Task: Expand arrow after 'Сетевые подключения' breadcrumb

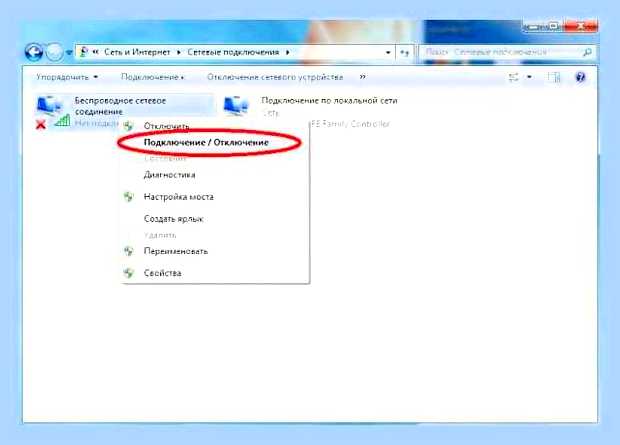Action: click(287, 52)
